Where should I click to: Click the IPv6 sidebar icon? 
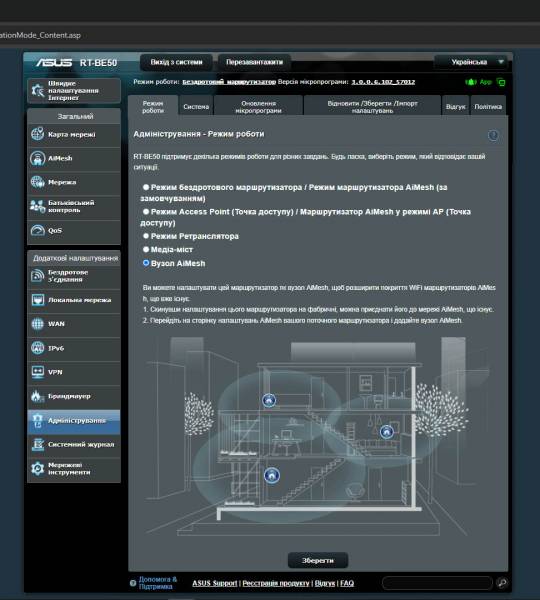(x=38, y=348)
